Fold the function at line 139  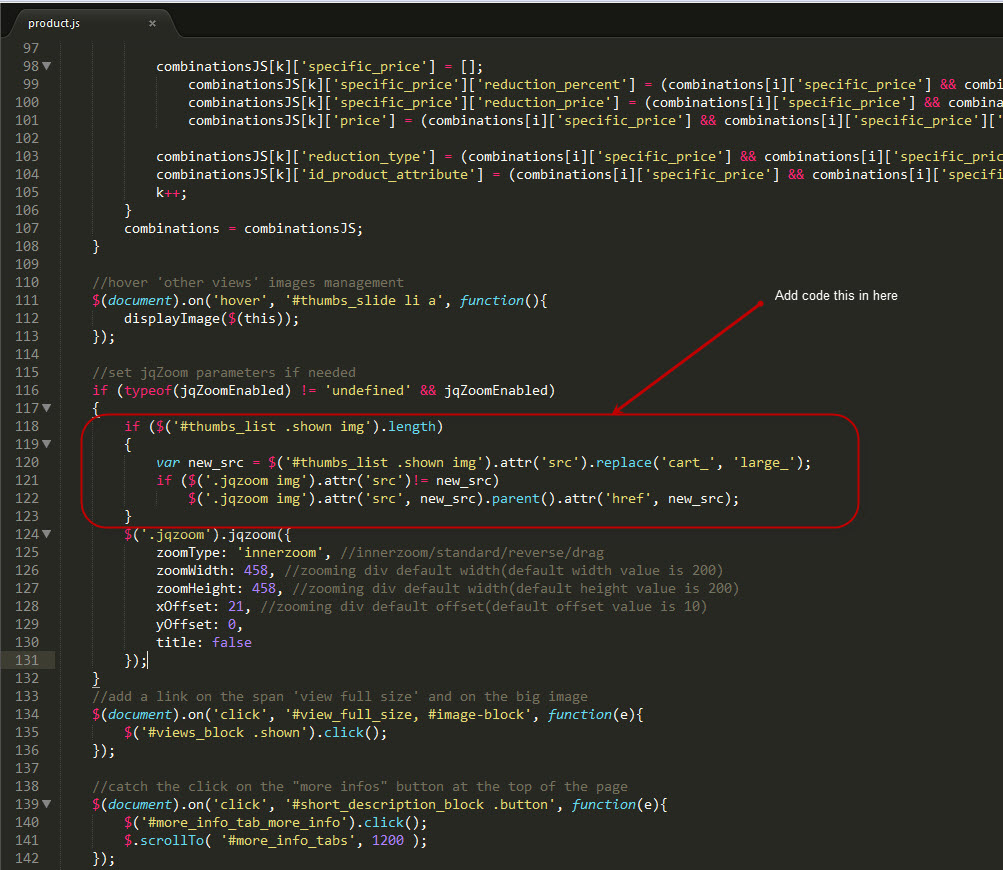click(x=47, y=804)
